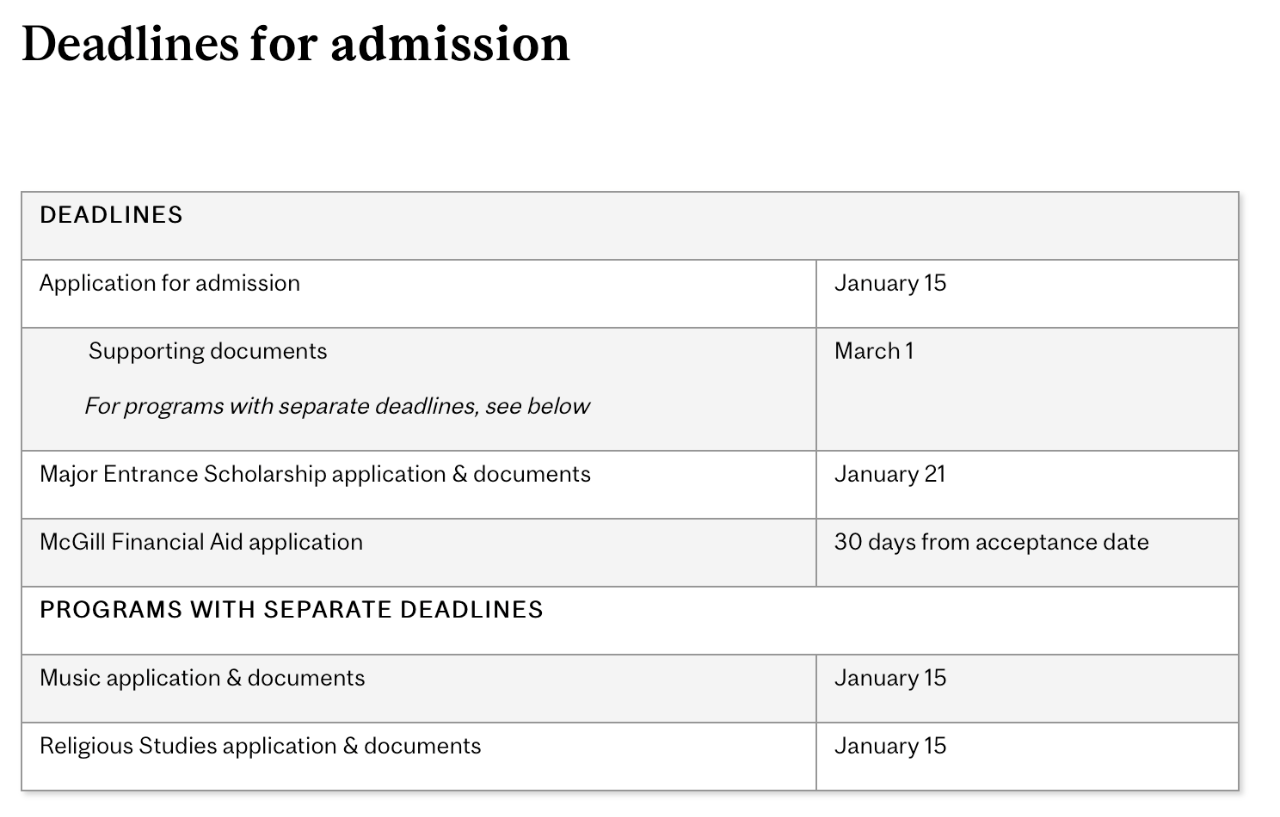Click the word Scholarship in the table
Image resolution: width=1280 pixels, height=817 pixels.
point(265,474)
